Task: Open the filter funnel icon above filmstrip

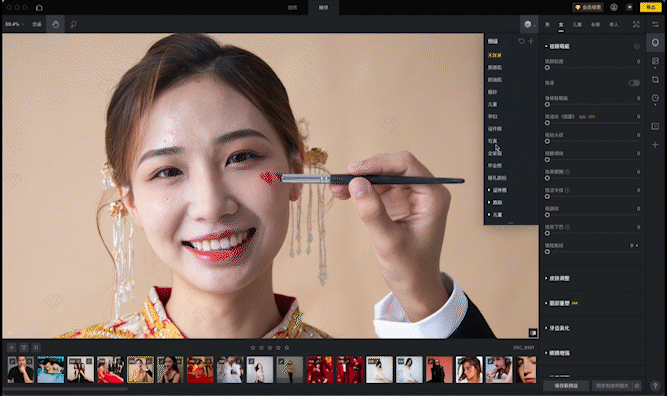Action: [x=24, y=347]
